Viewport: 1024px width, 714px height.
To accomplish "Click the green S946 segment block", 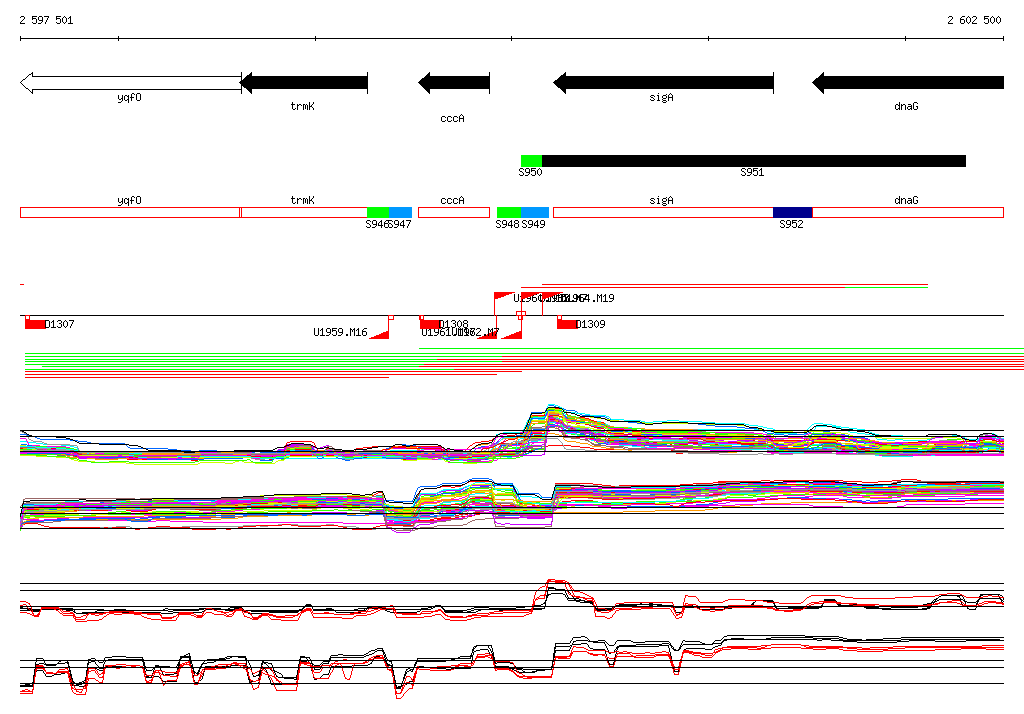I will coord(378,212).
